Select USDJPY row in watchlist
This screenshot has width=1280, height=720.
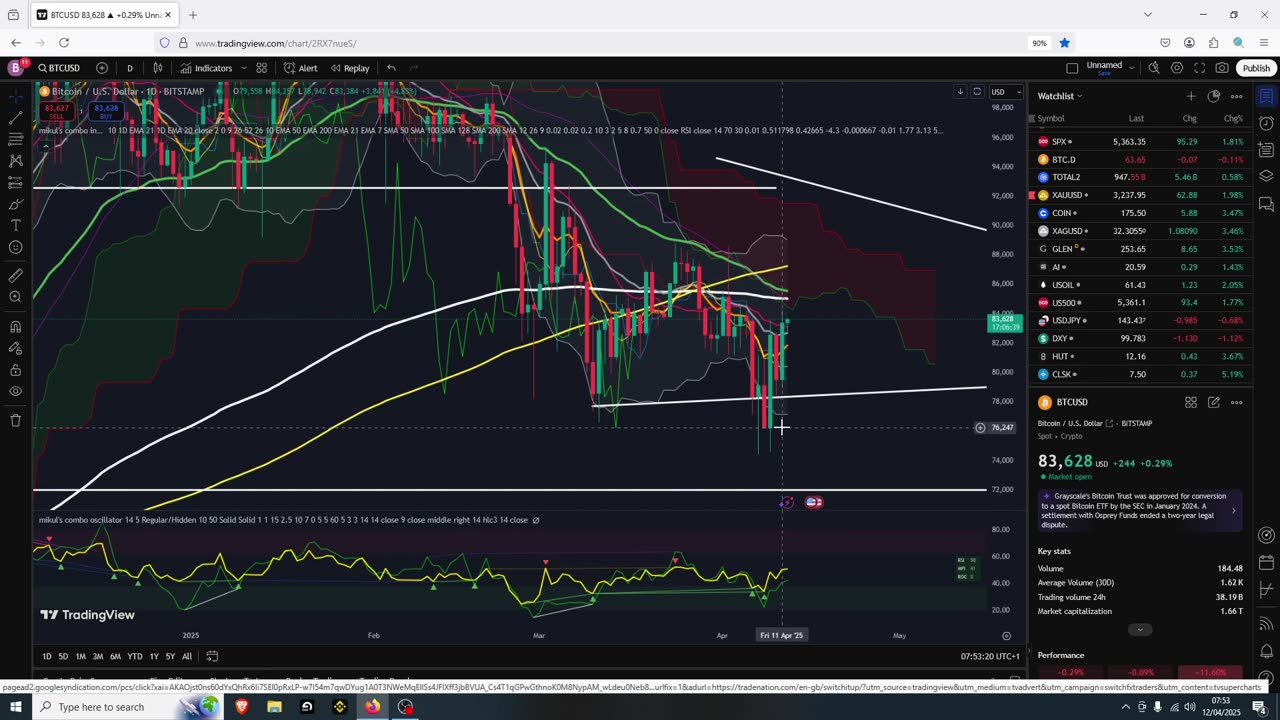[x=1140, y=320]
